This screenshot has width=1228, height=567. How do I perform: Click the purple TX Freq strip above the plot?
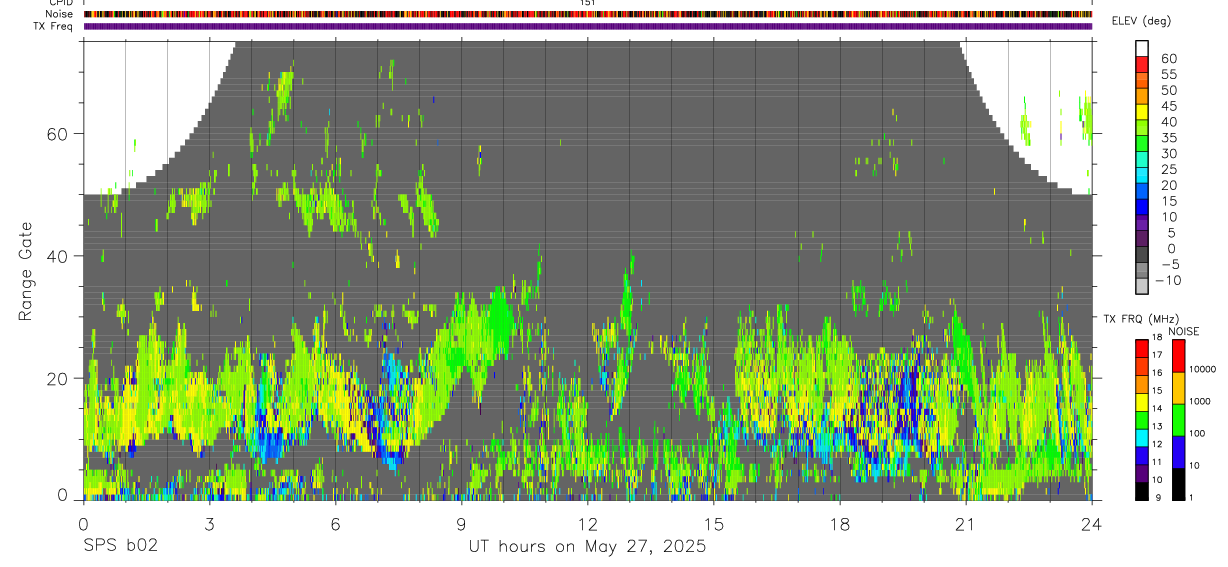click(587, 26)
